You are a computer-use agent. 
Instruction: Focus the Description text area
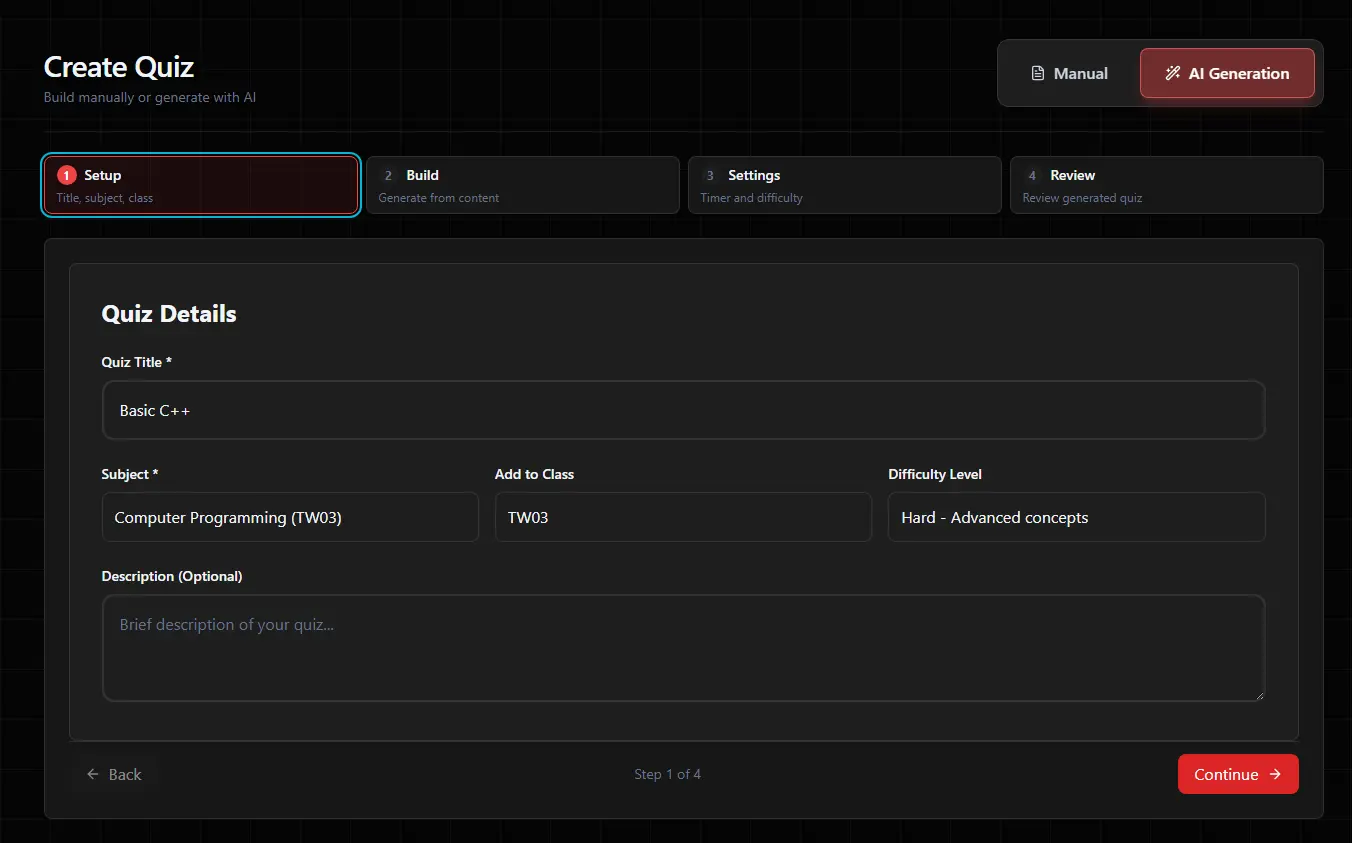click(x=683, y=647)
